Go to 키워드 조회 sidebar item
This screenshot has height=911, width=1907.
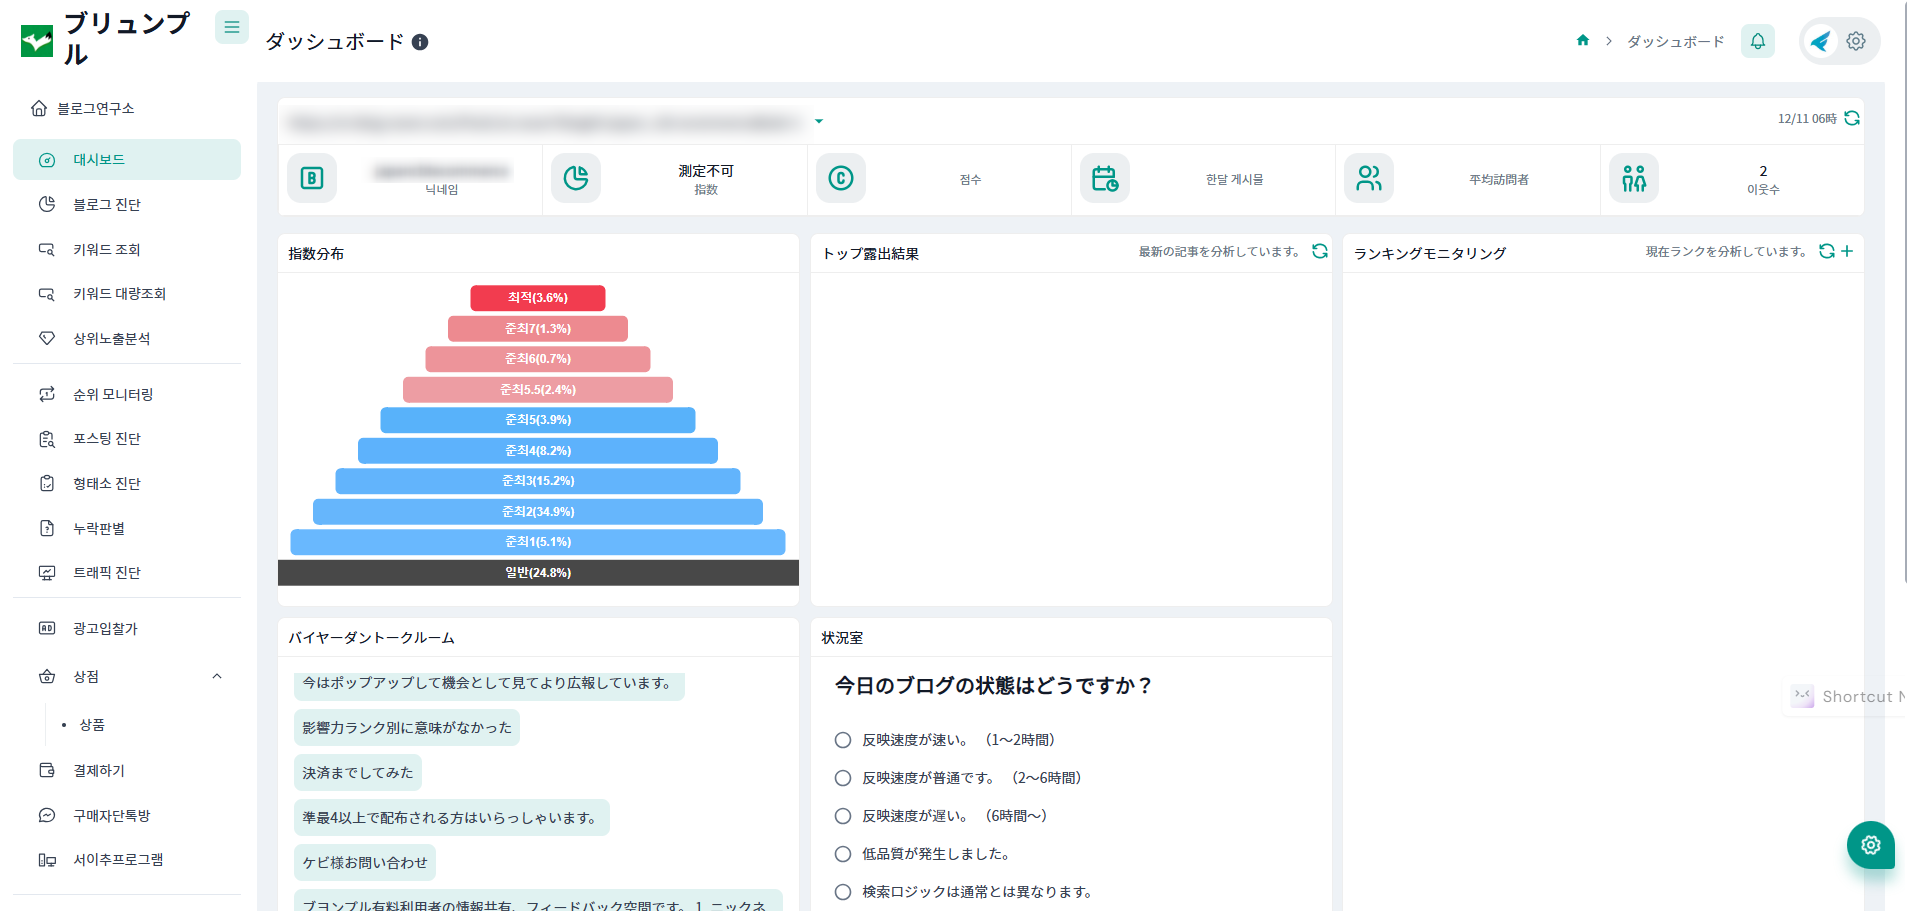click(106, 250)
